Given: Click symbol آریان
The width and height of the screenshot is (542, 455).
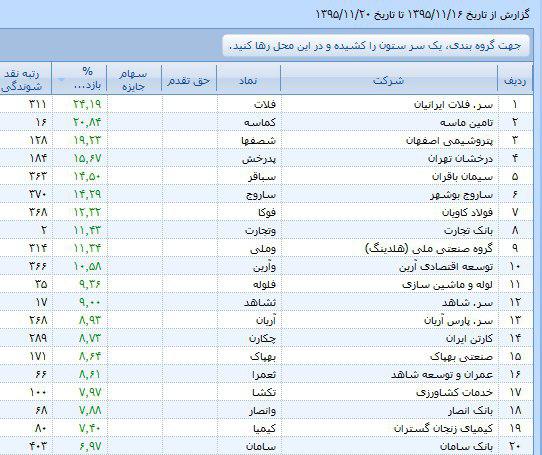Looking at the screenshot, I should point(266,320).
